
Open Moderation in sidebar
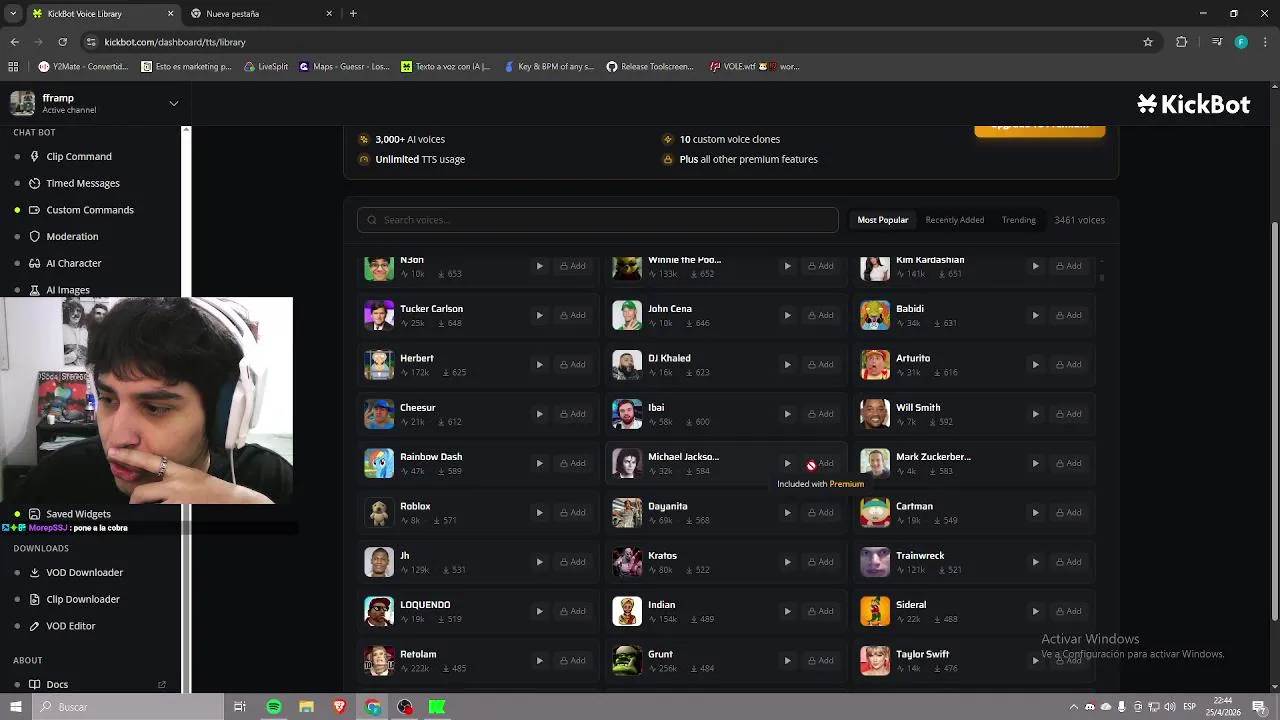pyautogui.click(x=72, y=236)
